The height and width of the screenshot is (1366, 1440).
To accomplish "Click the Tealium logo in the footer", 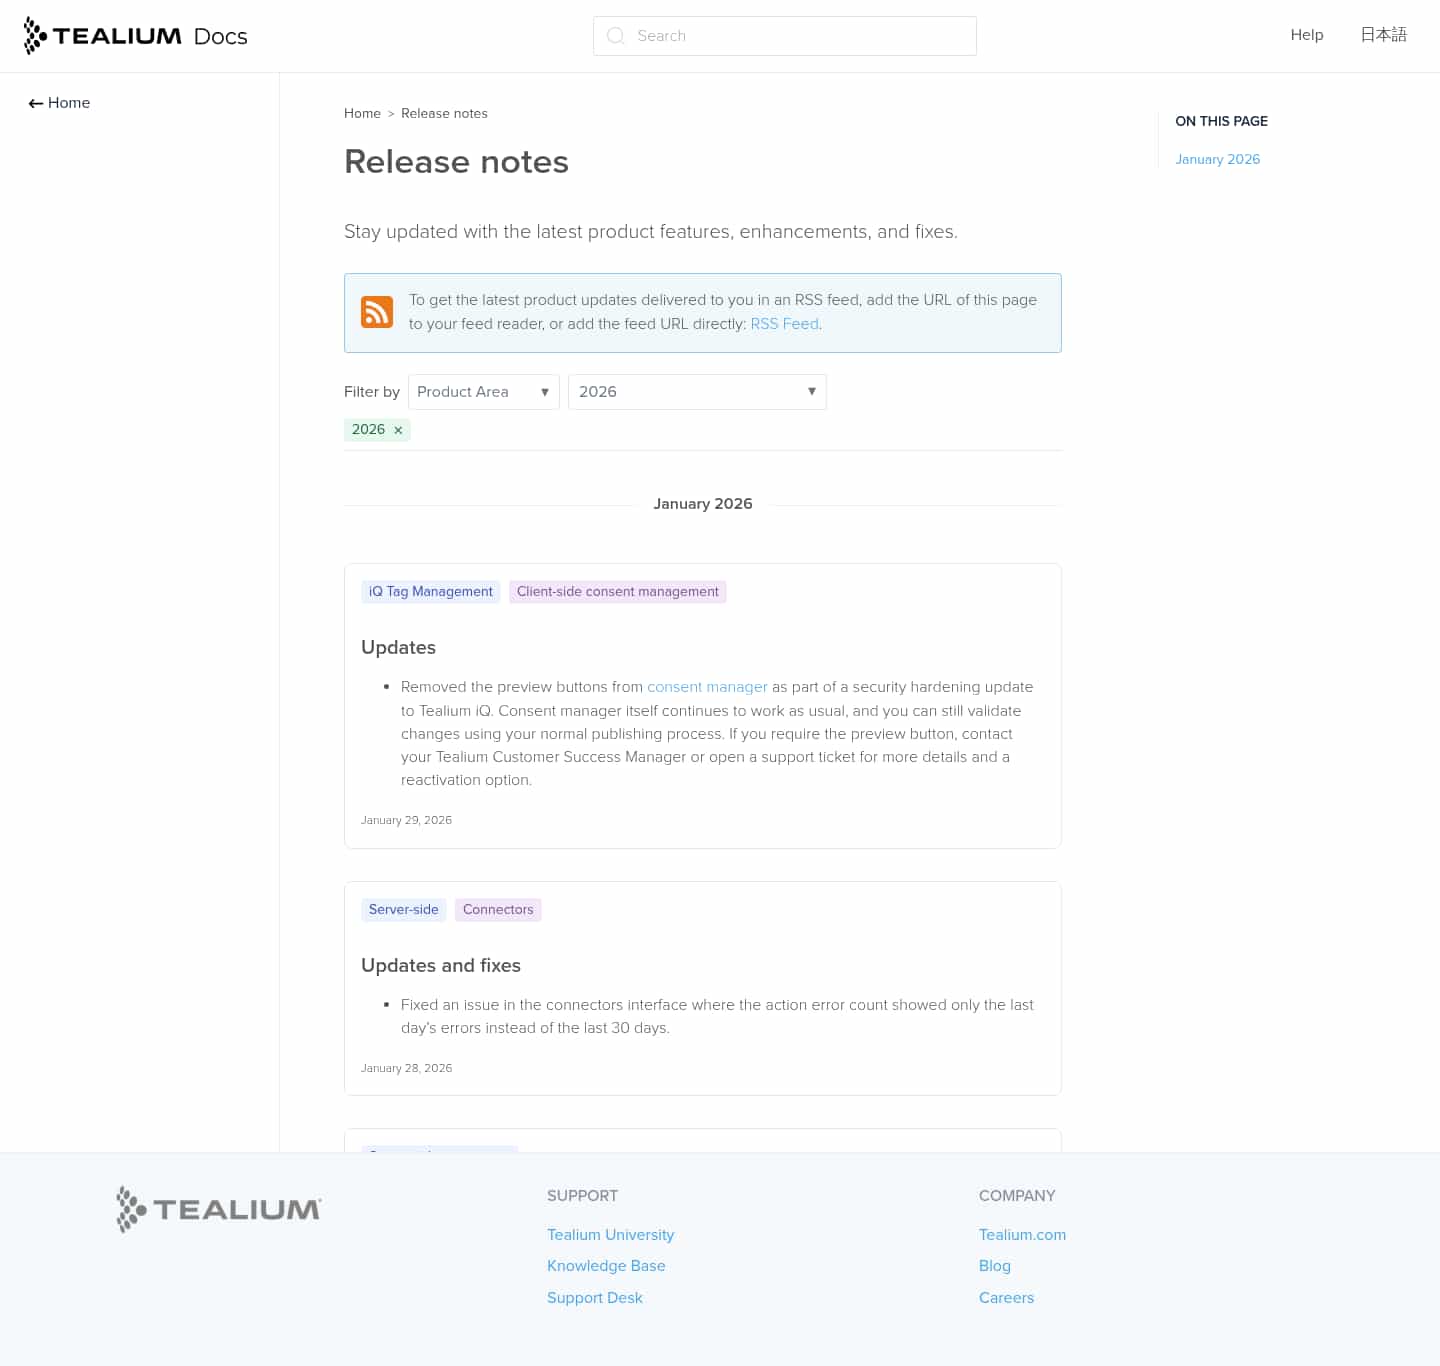I will click(x=217, y=1208).
